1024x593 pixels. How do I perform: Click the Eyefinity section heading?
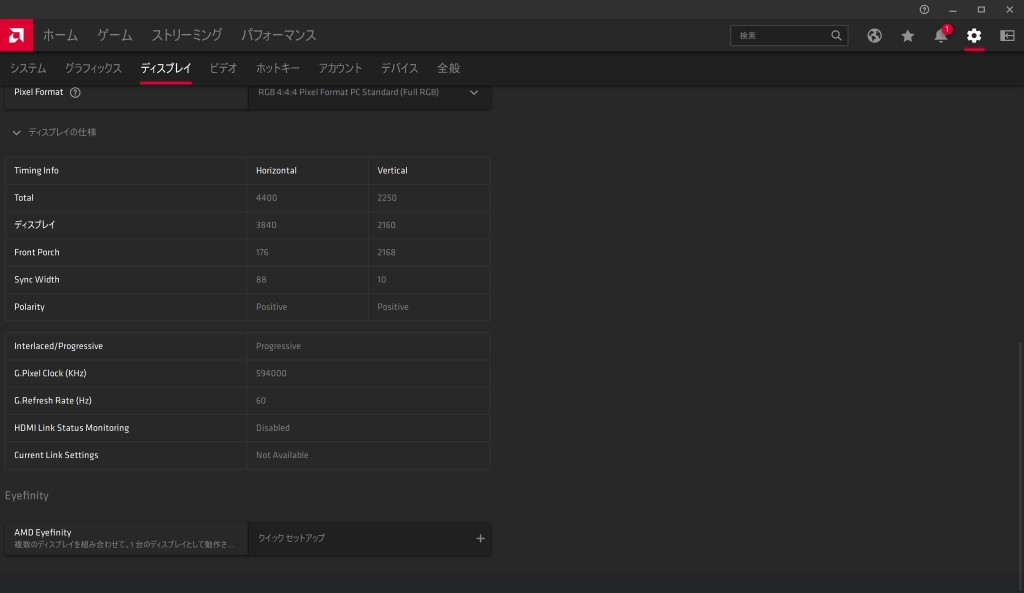(x=27, y=496)
